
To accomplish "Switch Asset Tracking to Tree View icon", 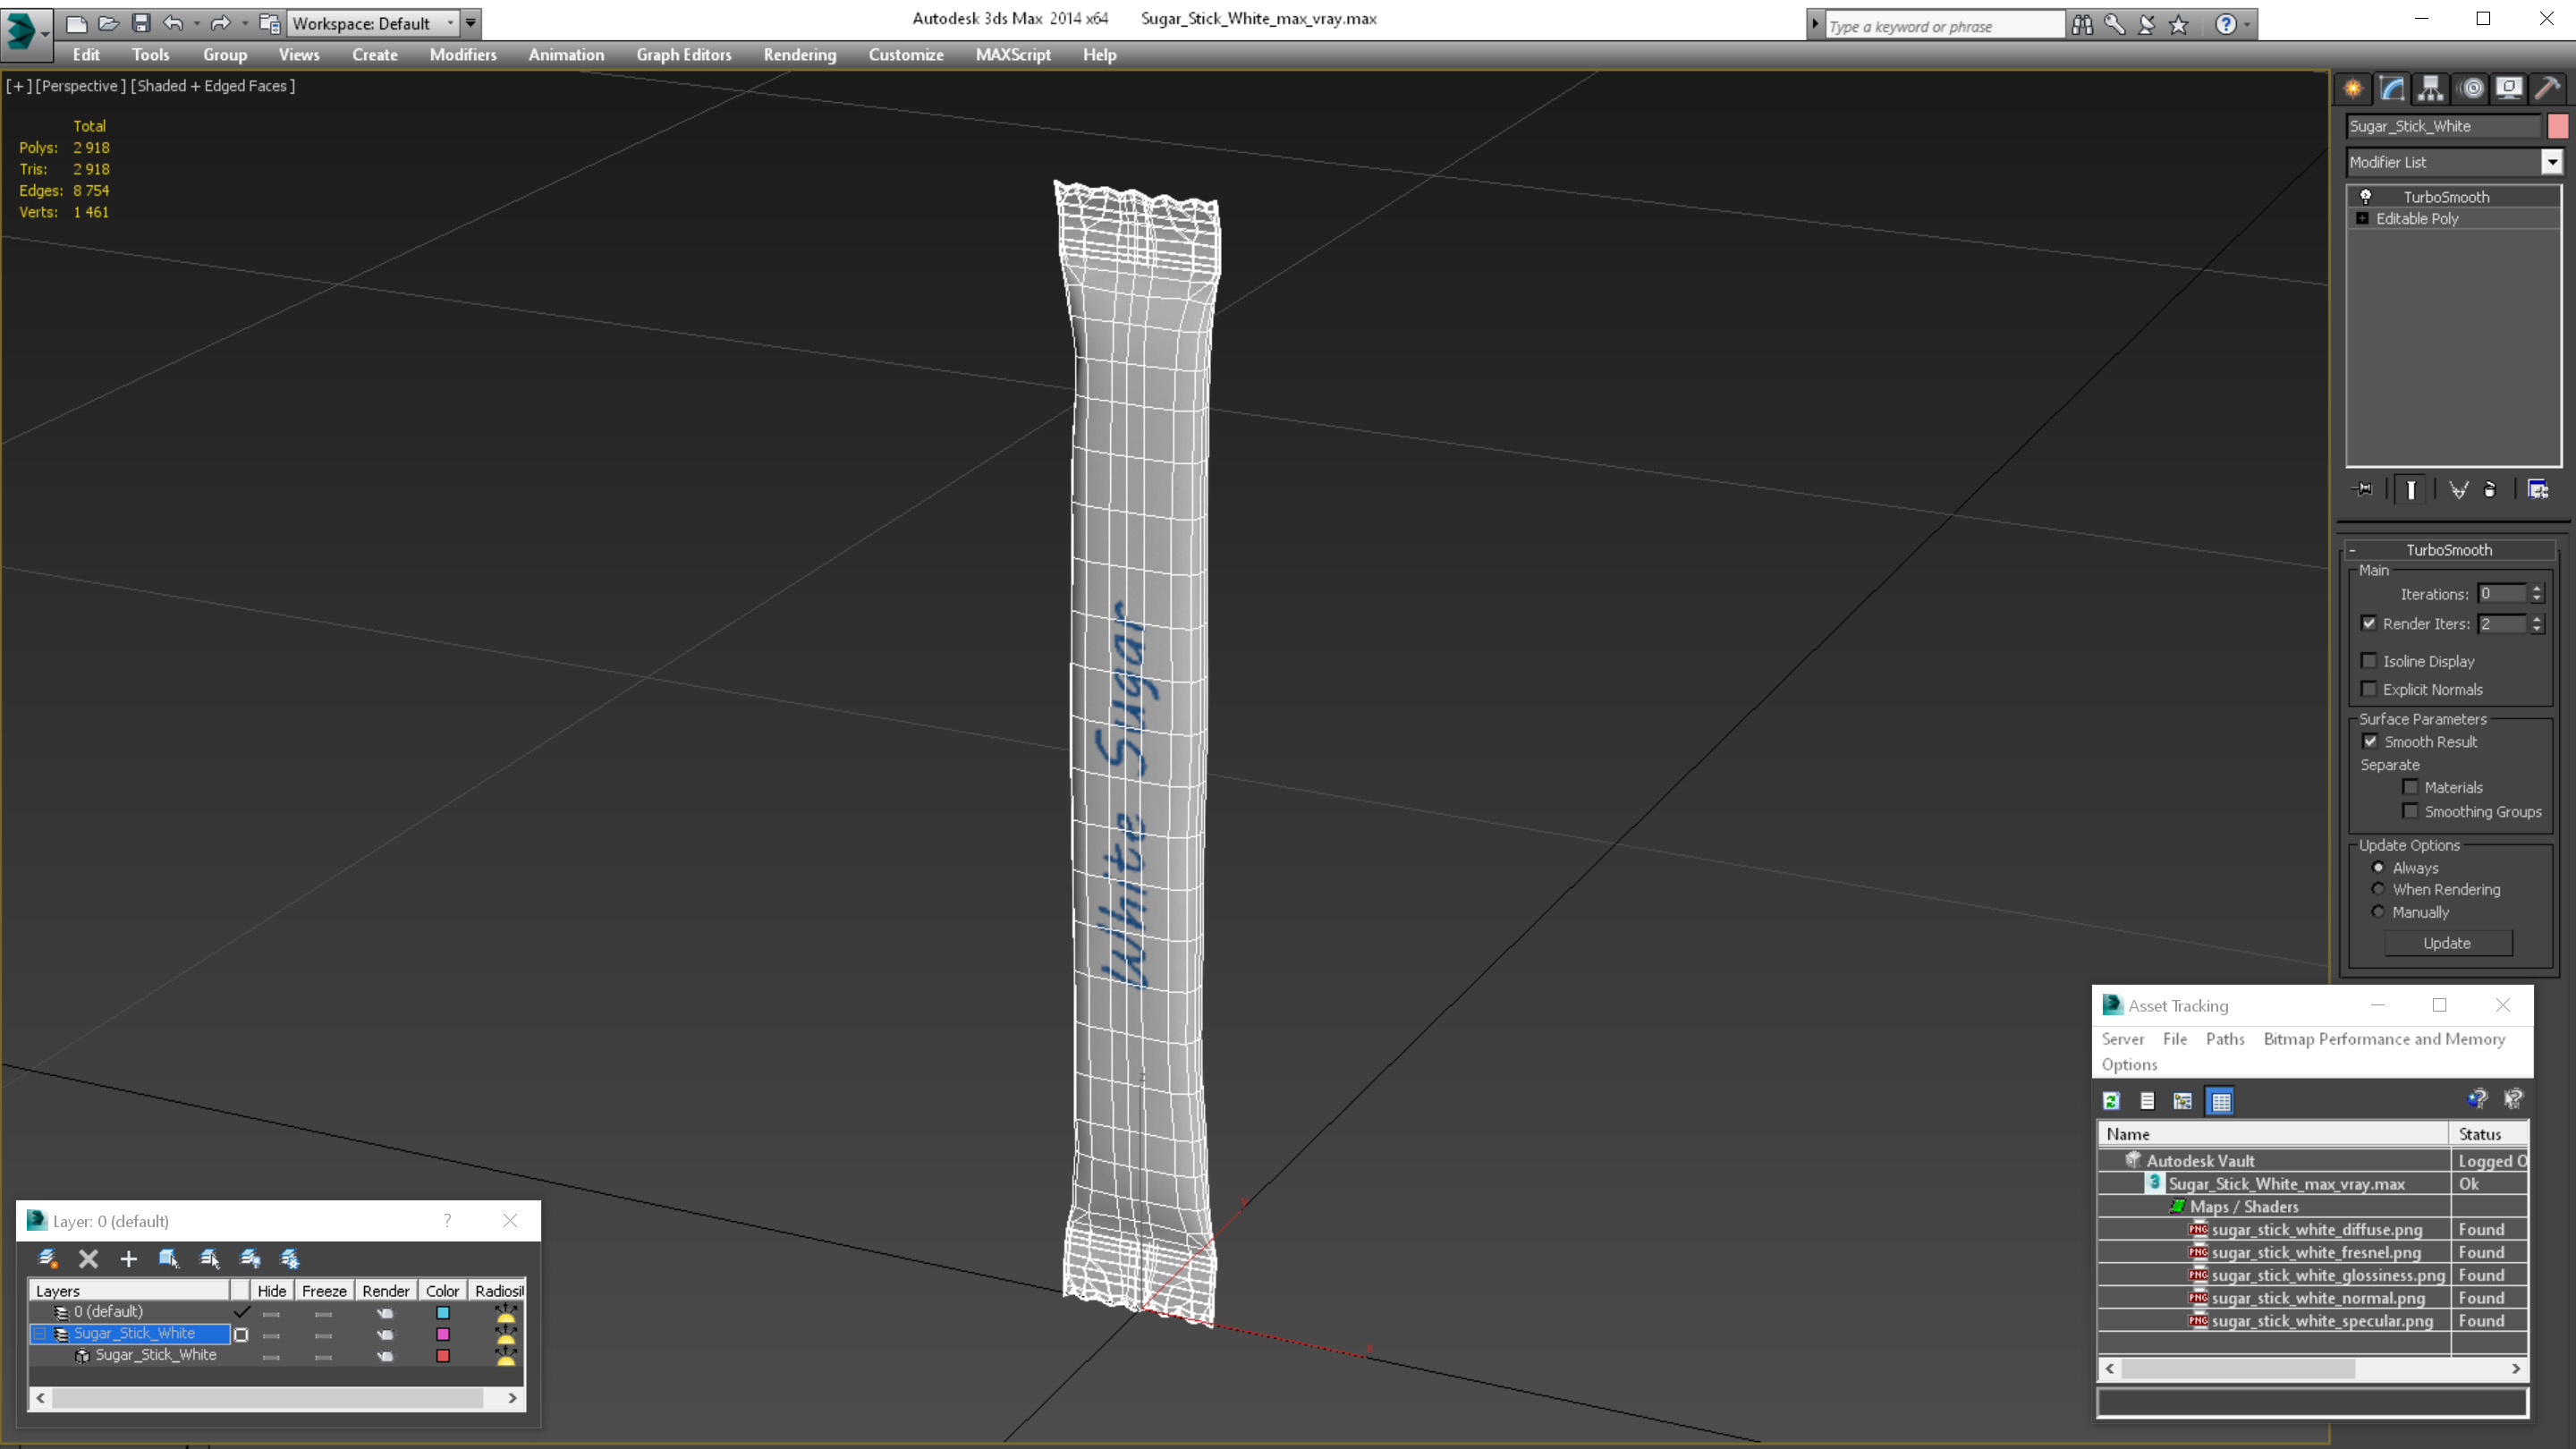I will click(x=2183, y=1101).
